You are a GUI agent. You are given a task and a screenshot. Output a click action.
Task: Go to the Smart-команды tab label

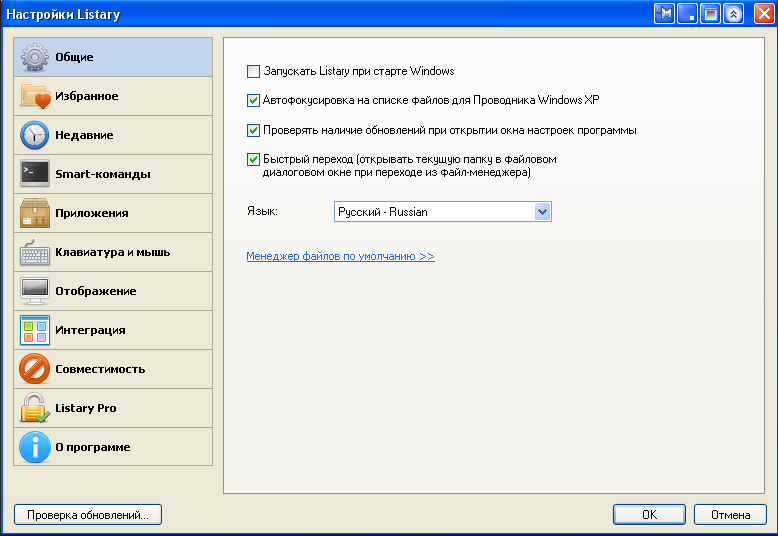pos(103,174)
